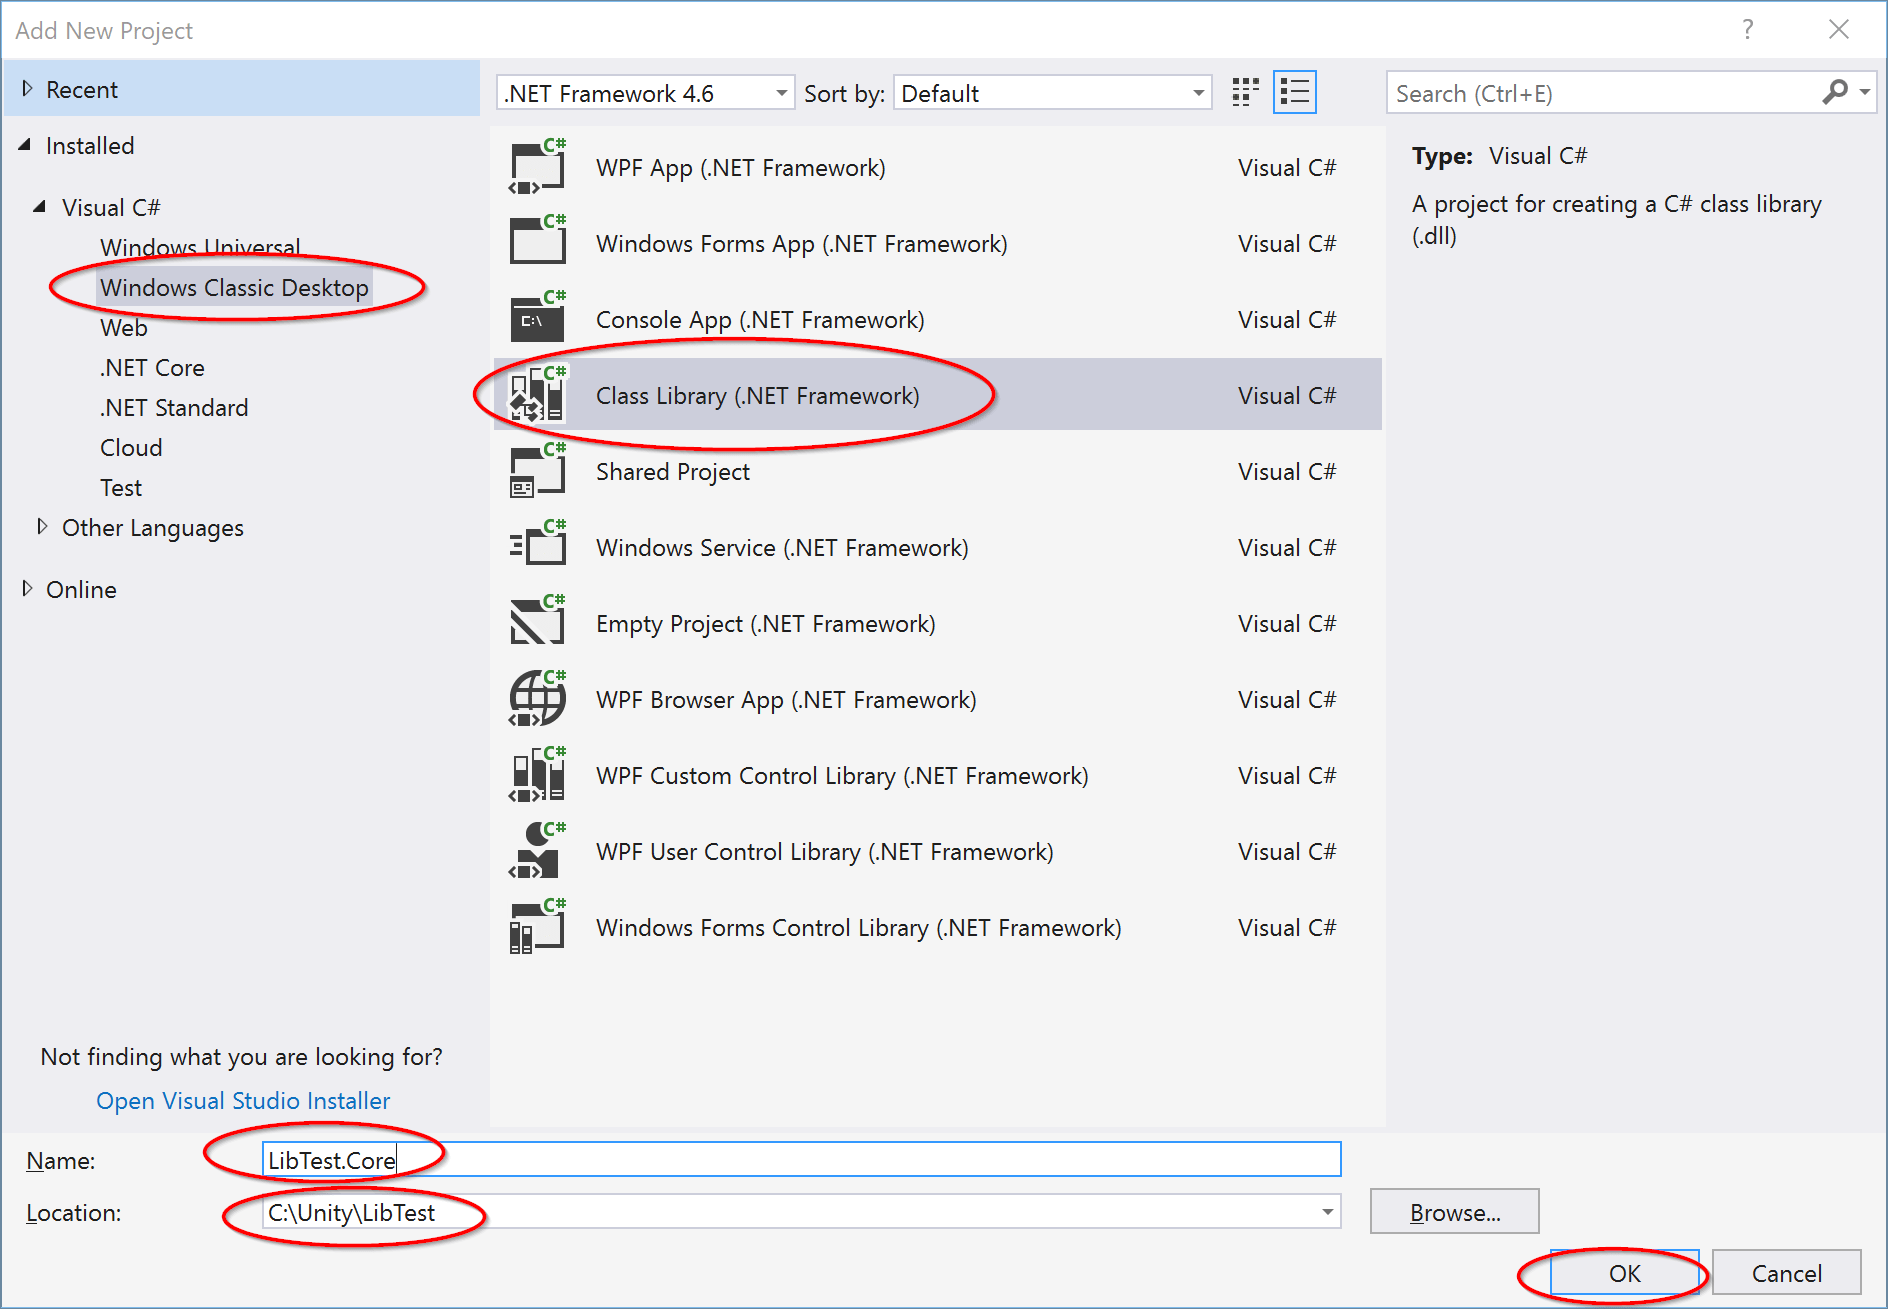Collapse the Visual C# node
The width and height of the screenshot is (1888, 1309).
40,207
